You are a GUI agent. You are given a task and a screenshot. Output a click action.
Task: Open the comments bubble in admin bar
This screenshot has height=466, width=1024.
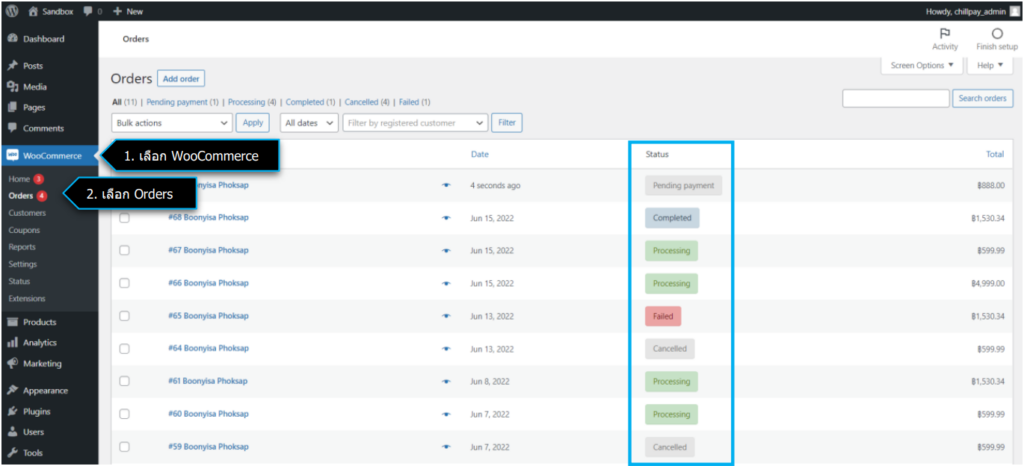88,11
